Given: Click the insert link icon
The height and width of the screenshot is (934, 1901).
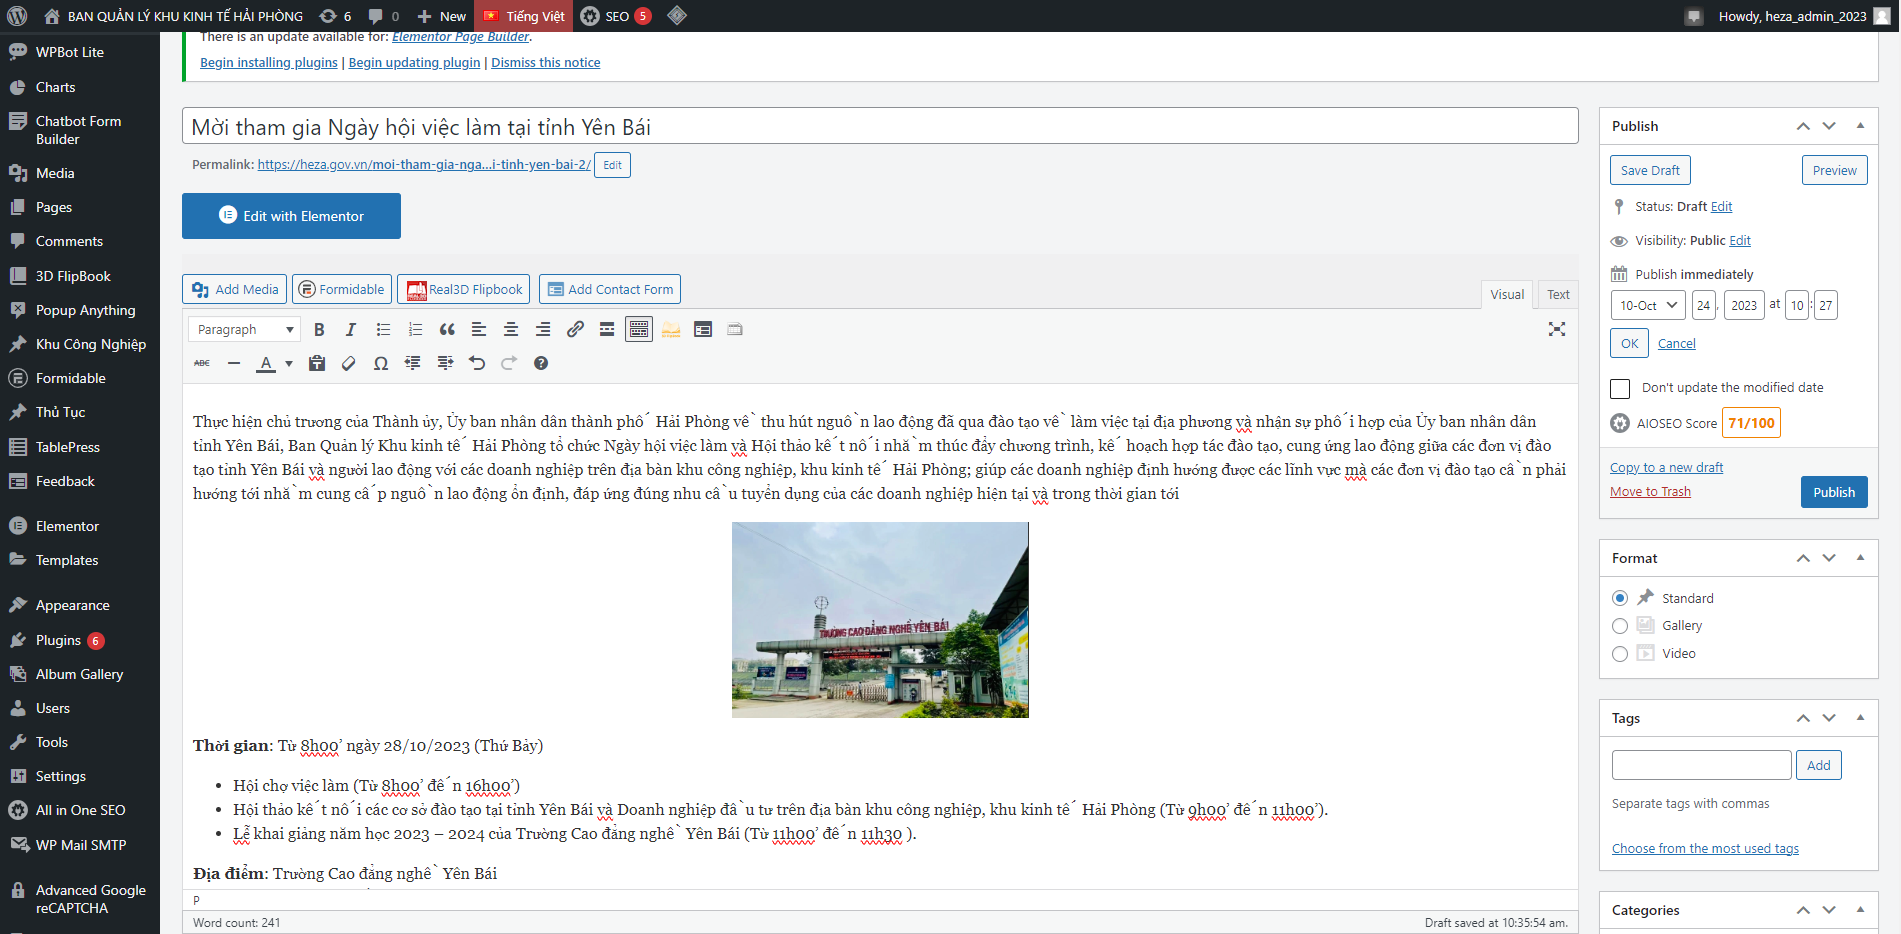Looking at the screenshot, I should 575,330.
